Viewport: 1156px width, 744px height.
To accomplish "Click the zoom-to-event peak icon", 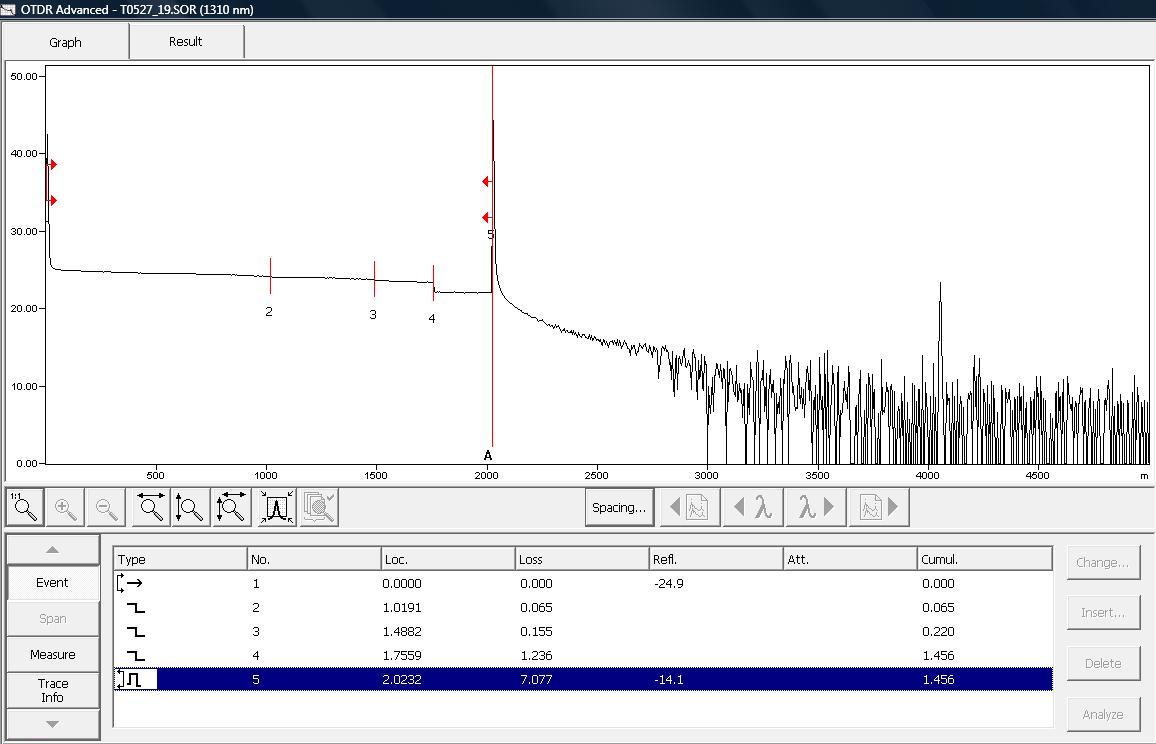I will [x=276, y=508].
